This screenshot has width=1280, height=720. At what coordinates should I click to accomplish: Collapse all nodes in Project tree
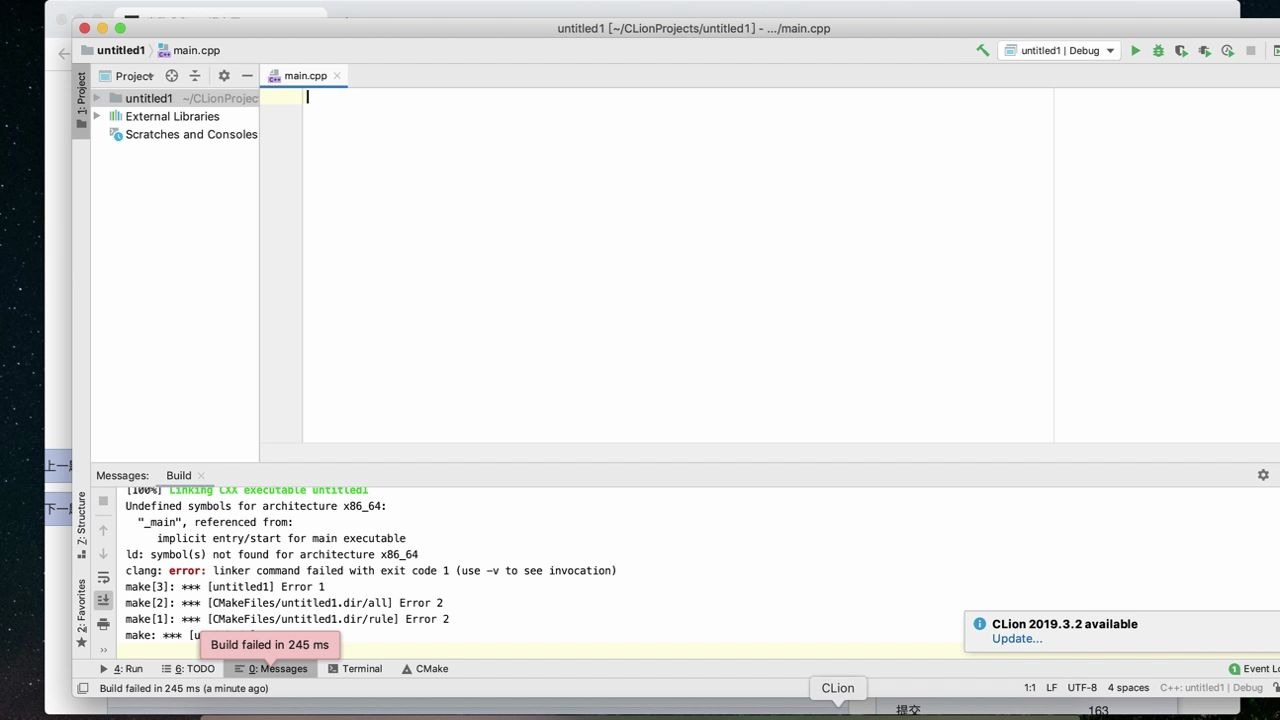195,75
